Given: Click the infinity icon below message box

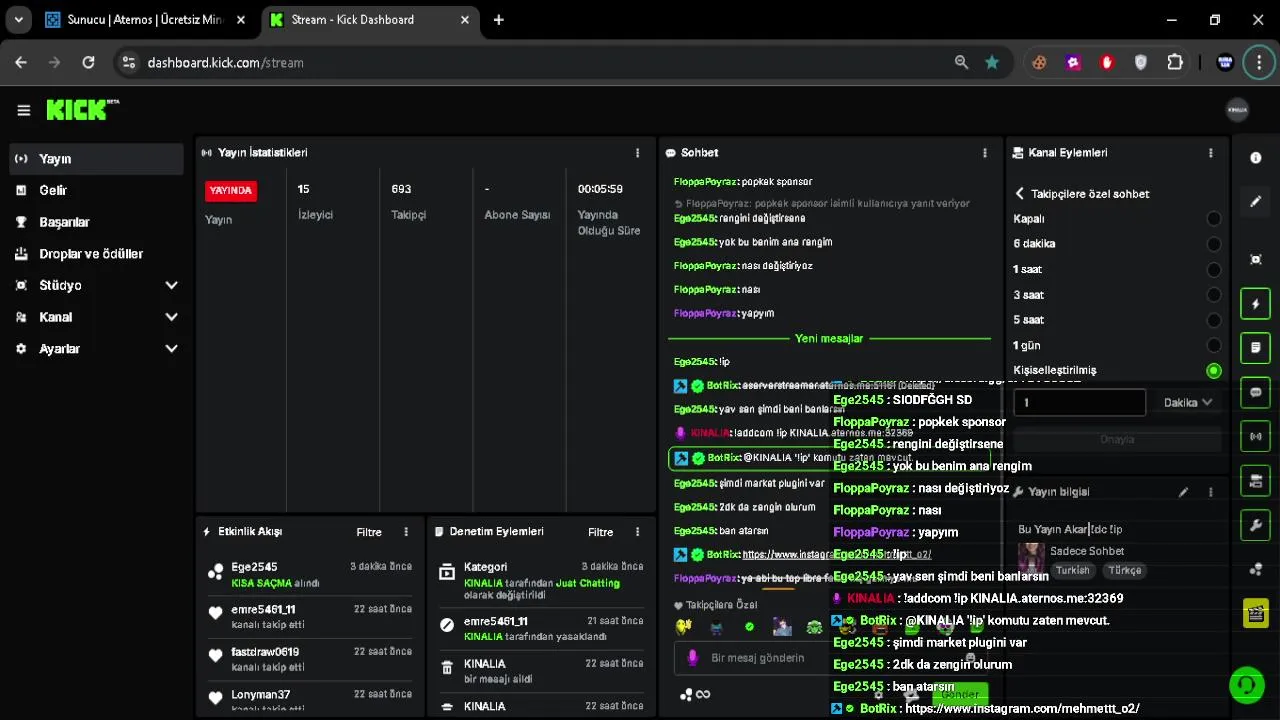Looking at the screenshot, I should pyautogui.click(x=703, y=695).
